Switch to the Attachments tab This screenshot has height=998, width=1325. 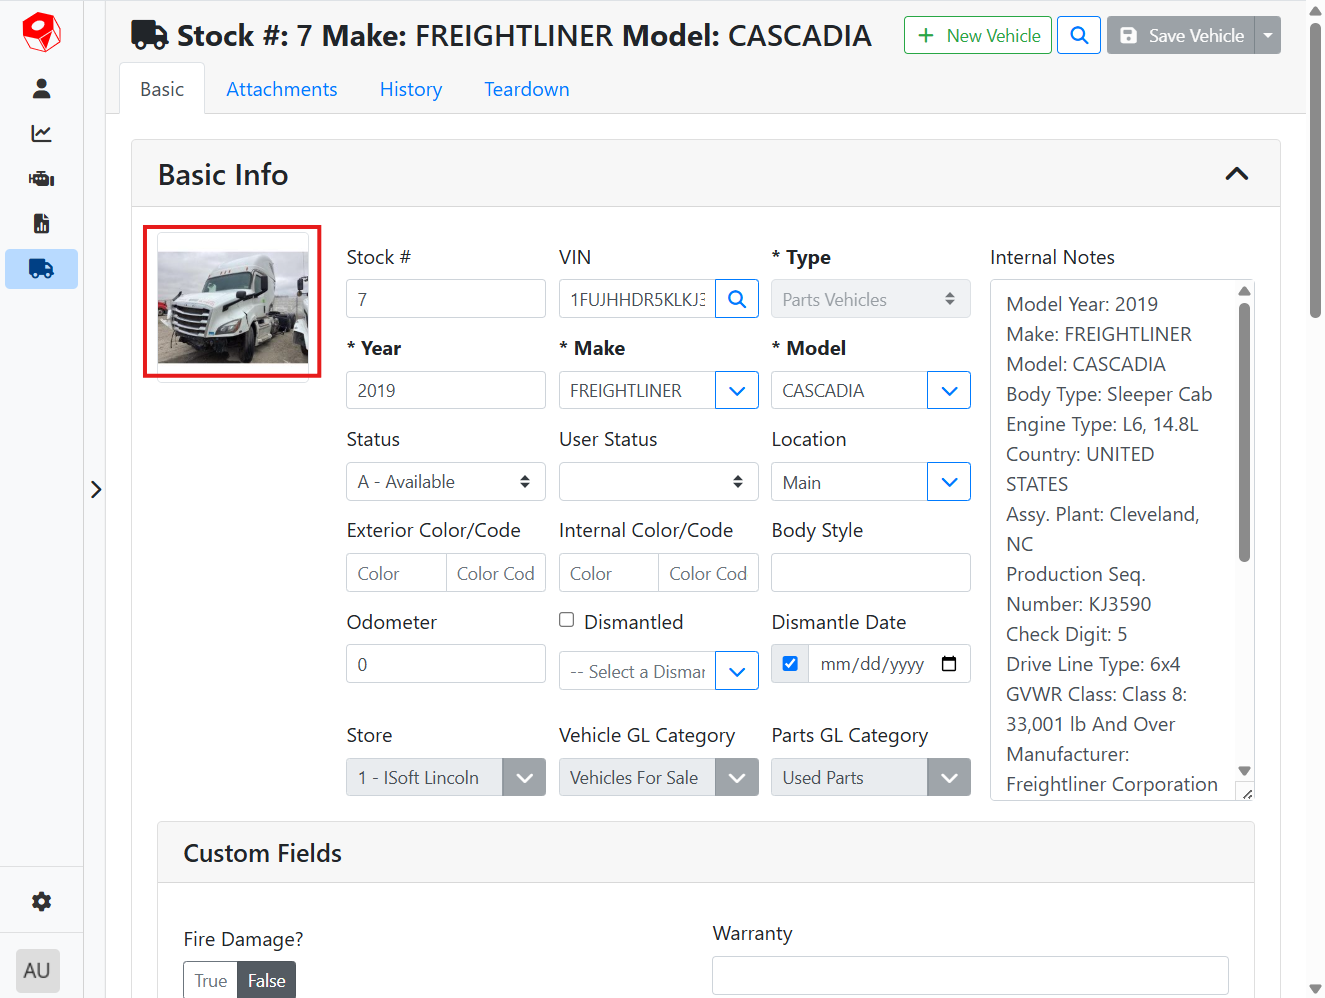pos(281,89)
